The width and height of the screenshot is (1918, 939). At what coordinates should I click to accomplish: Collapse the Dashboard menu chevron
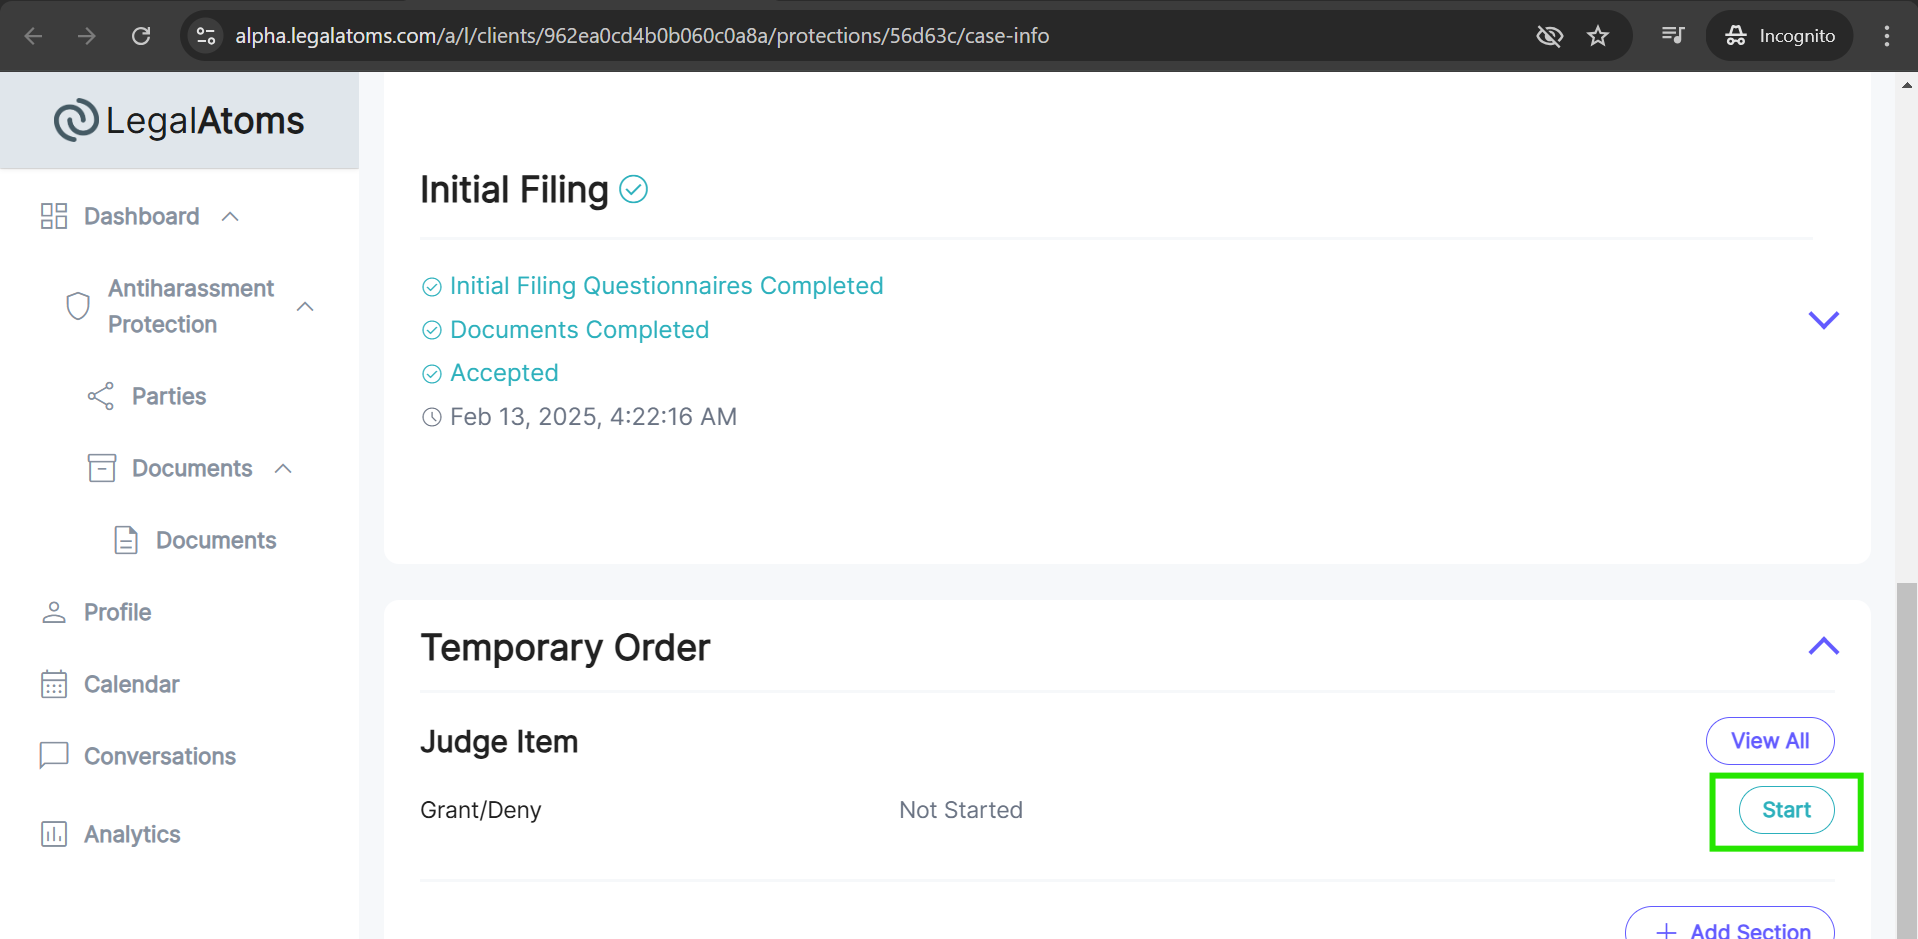pos(230,216)
